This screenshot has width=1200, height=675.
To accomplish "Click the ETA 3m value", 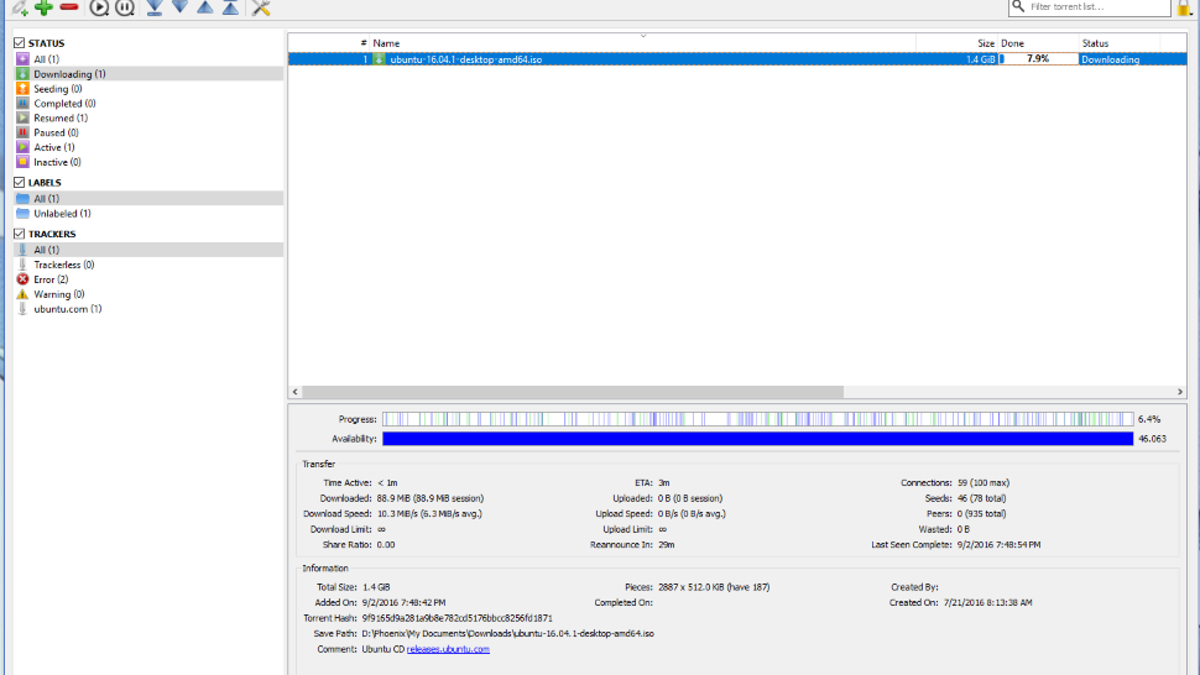I will coord(664,483).
